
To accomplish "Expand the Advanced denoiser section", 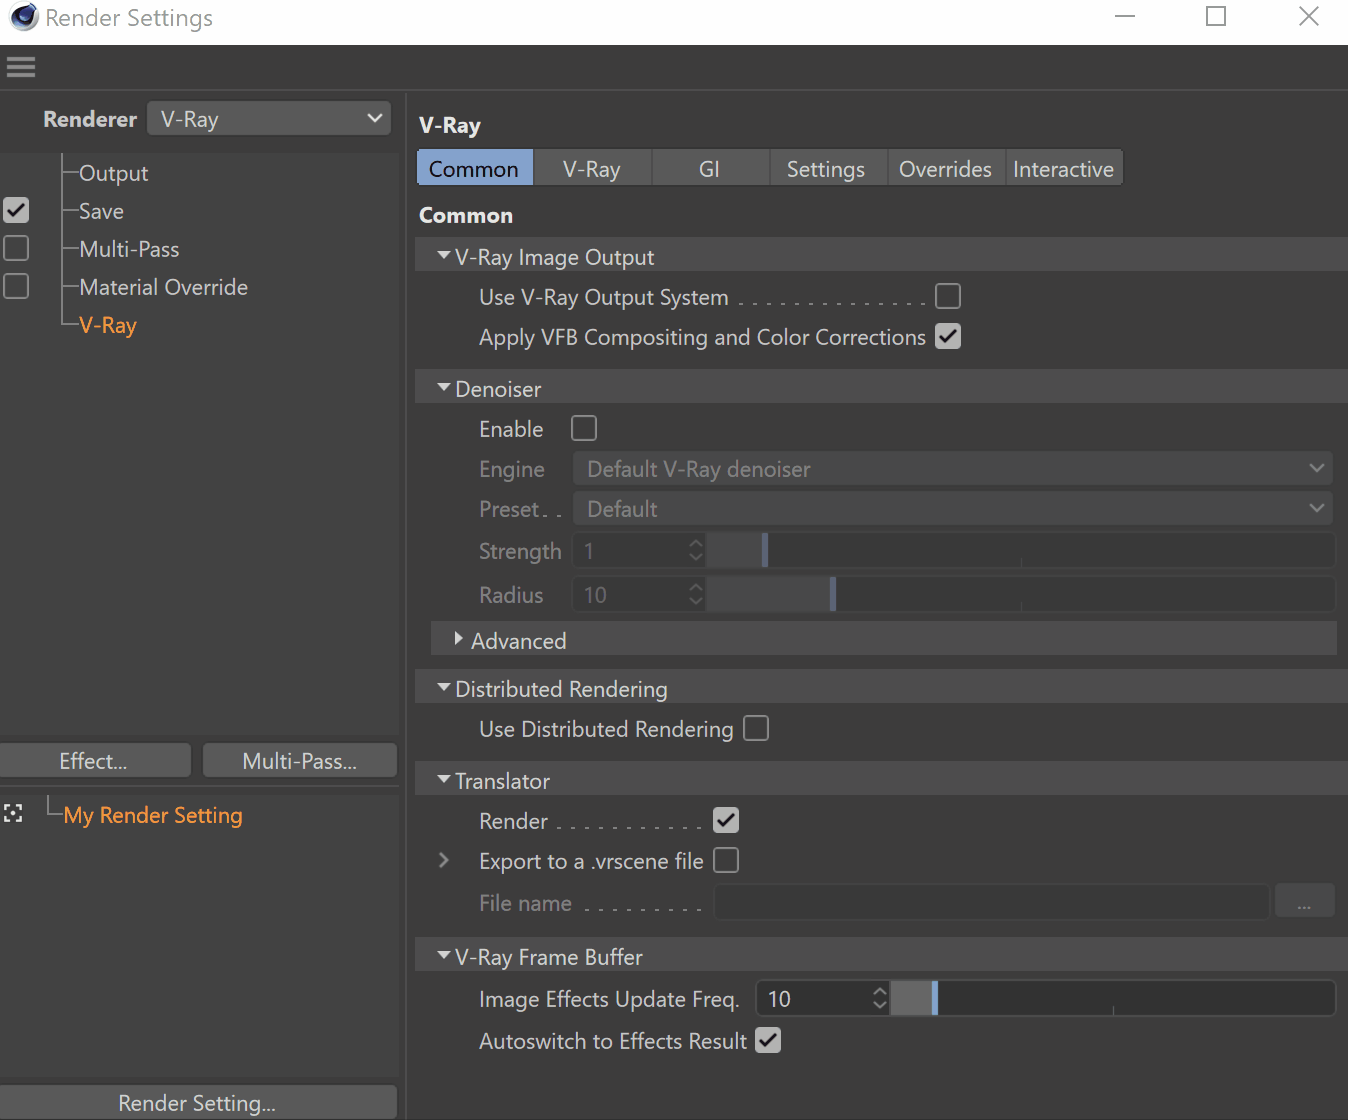I will pos(459,639).
